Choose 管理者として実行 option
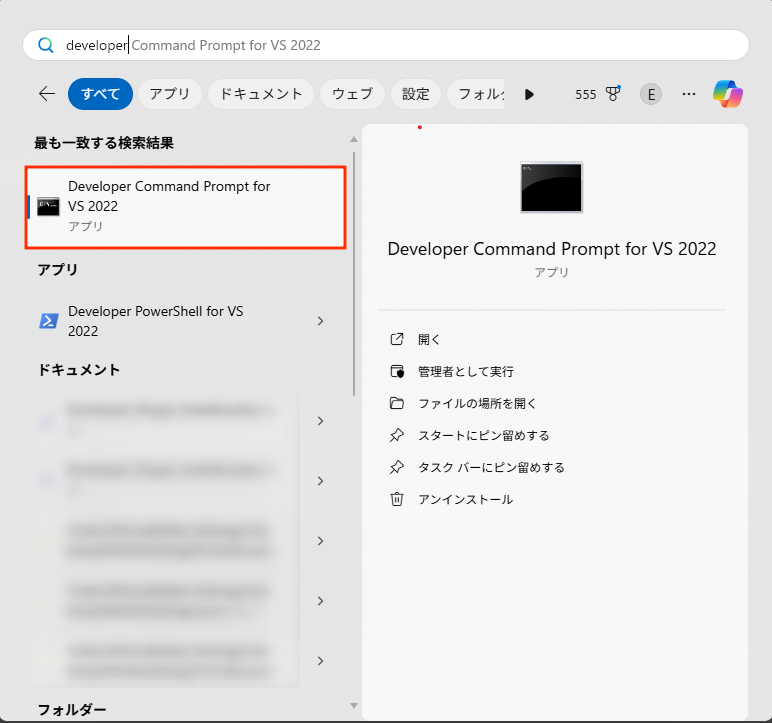This screenshot has height=723, width=772. point(465,371)
